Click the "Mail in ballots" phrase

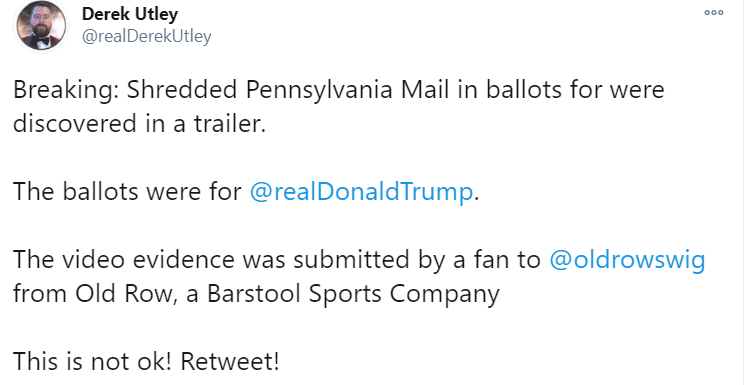tap(481, 89)
